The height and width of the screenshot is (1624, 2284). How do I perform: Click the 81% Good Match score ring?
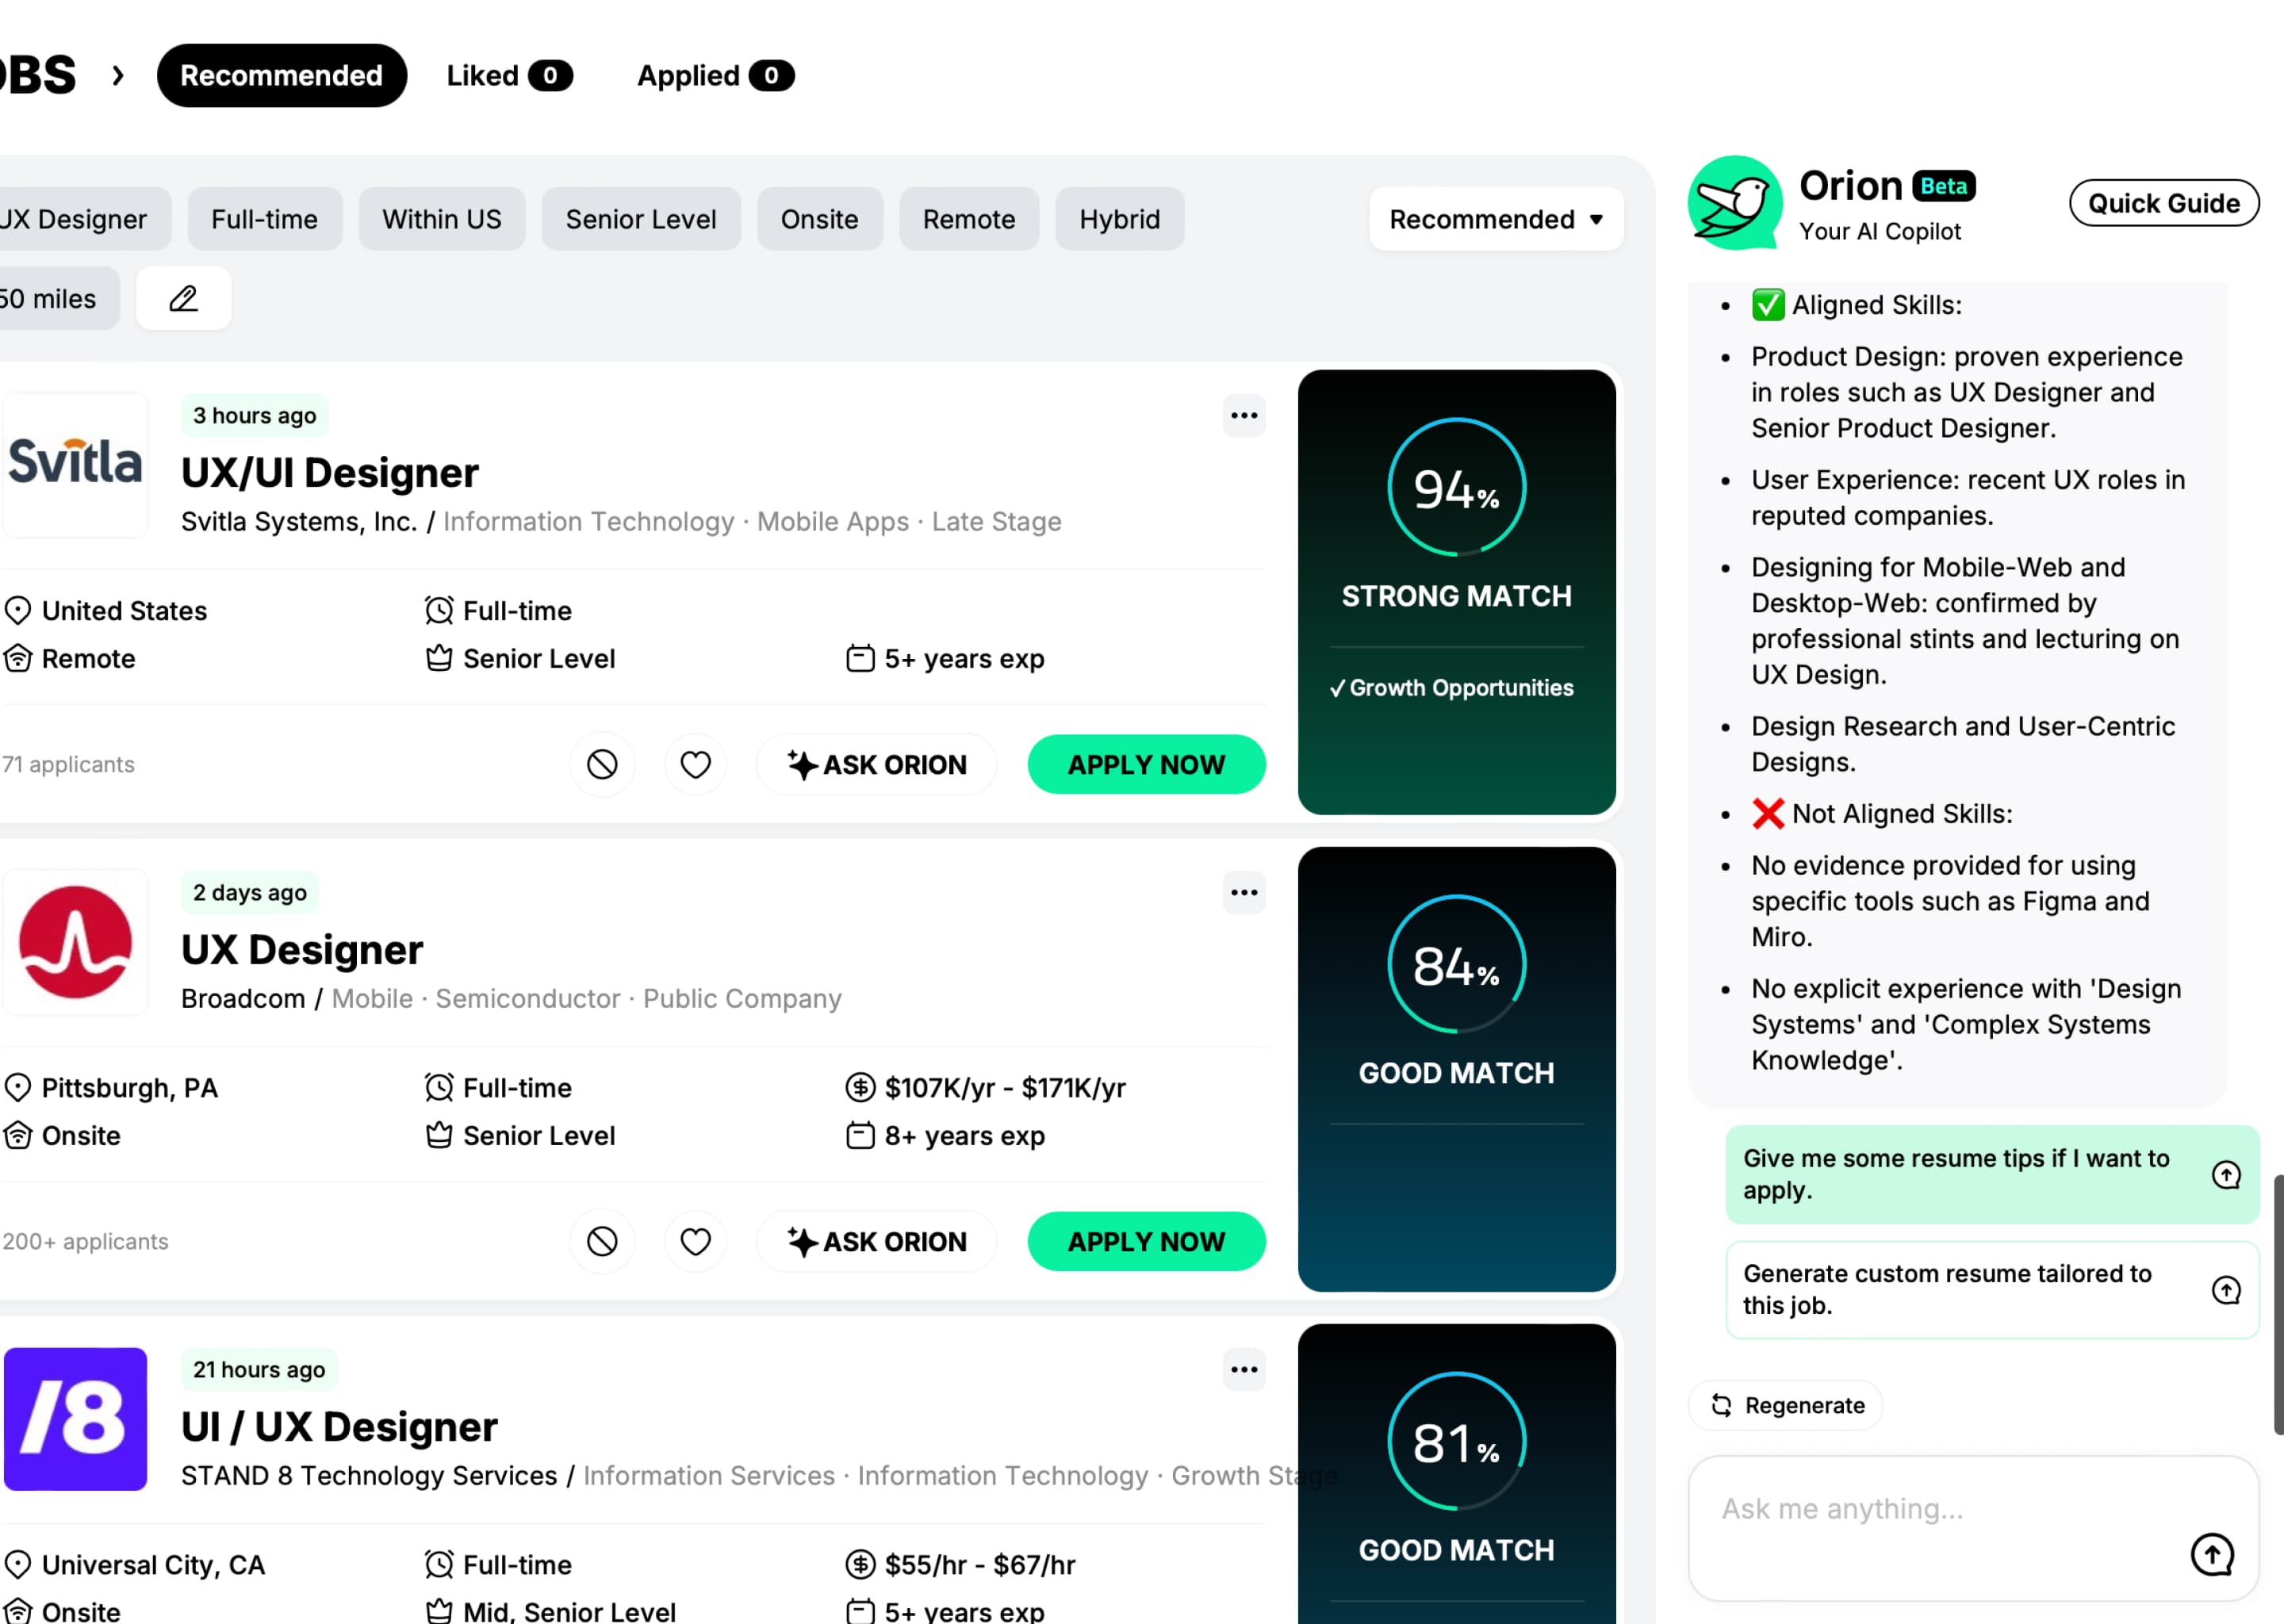click(x=1457, y=1441)
